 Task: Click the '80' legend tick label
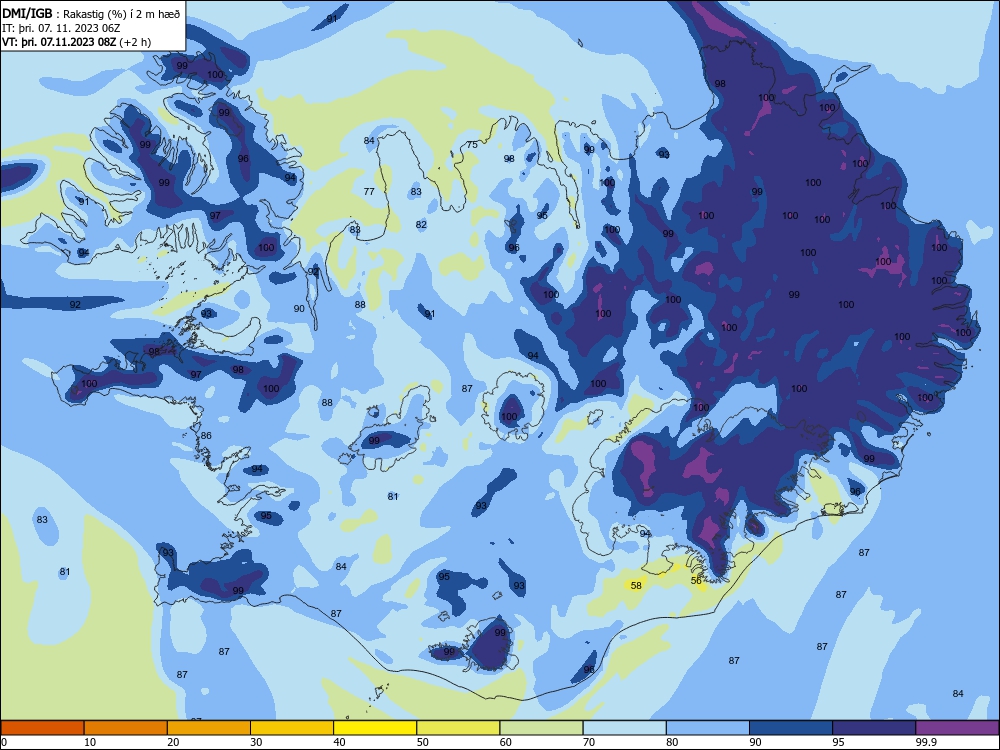point(672,742)
